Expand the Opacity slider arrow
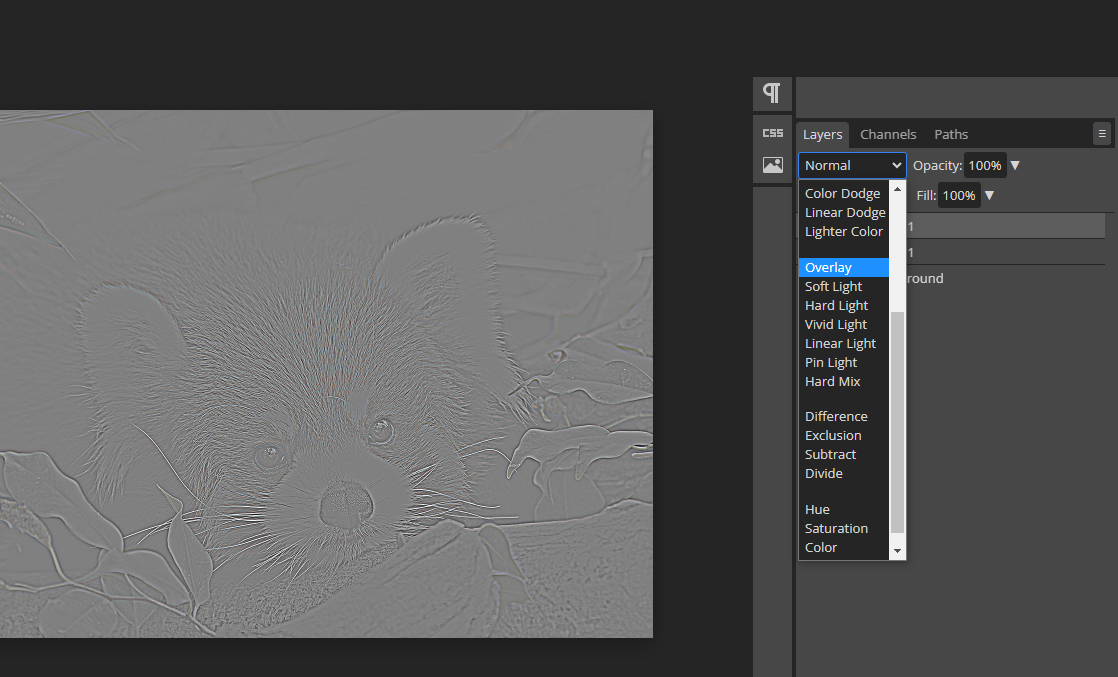The width and height of the screenshot is (1118, 677). point(1016,165)
